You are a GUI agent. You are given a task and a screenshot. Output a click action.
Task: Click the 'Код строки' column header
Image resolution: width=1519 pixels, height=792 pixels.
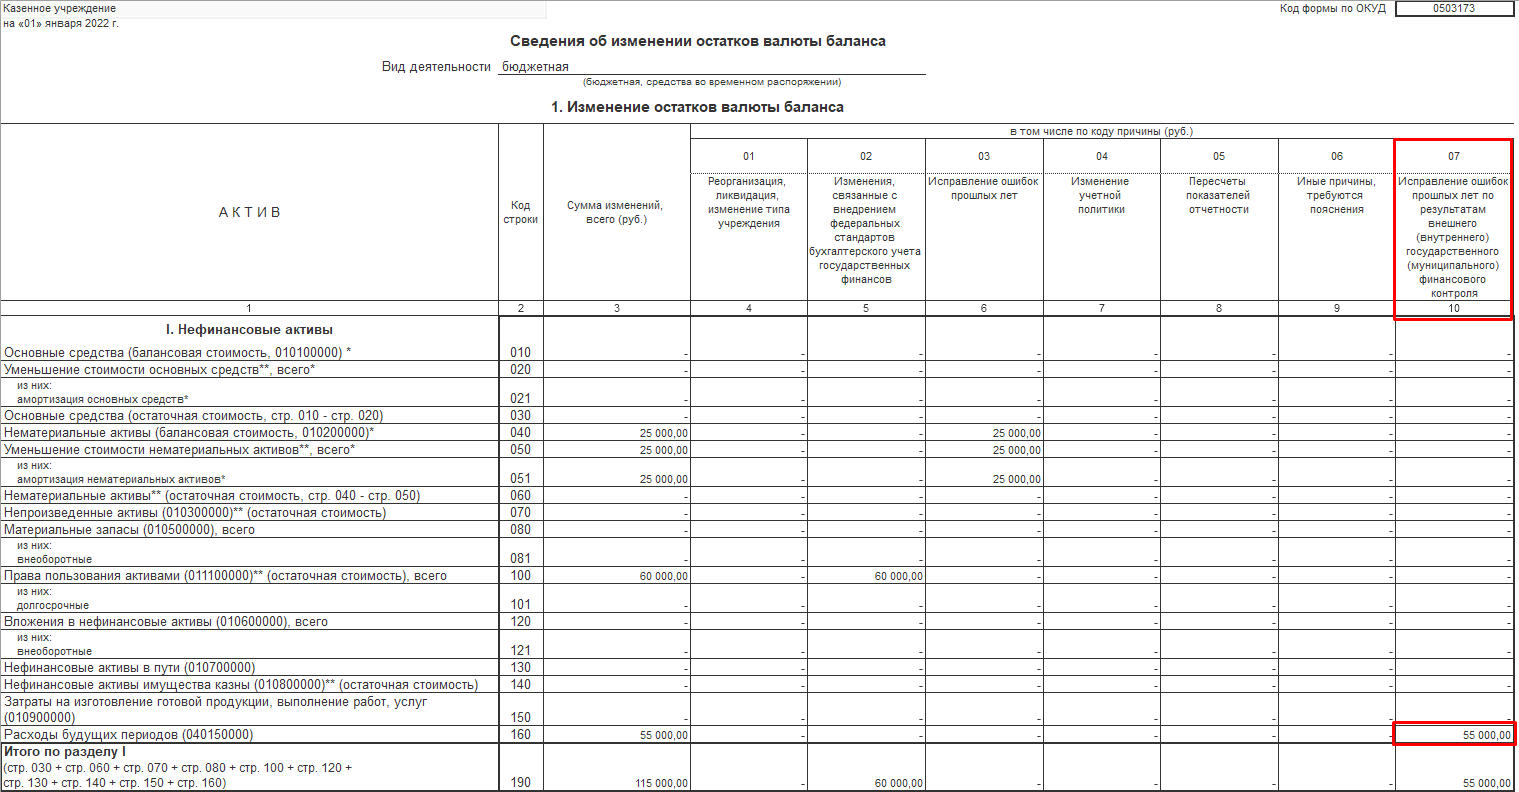[x=521, y=212]
